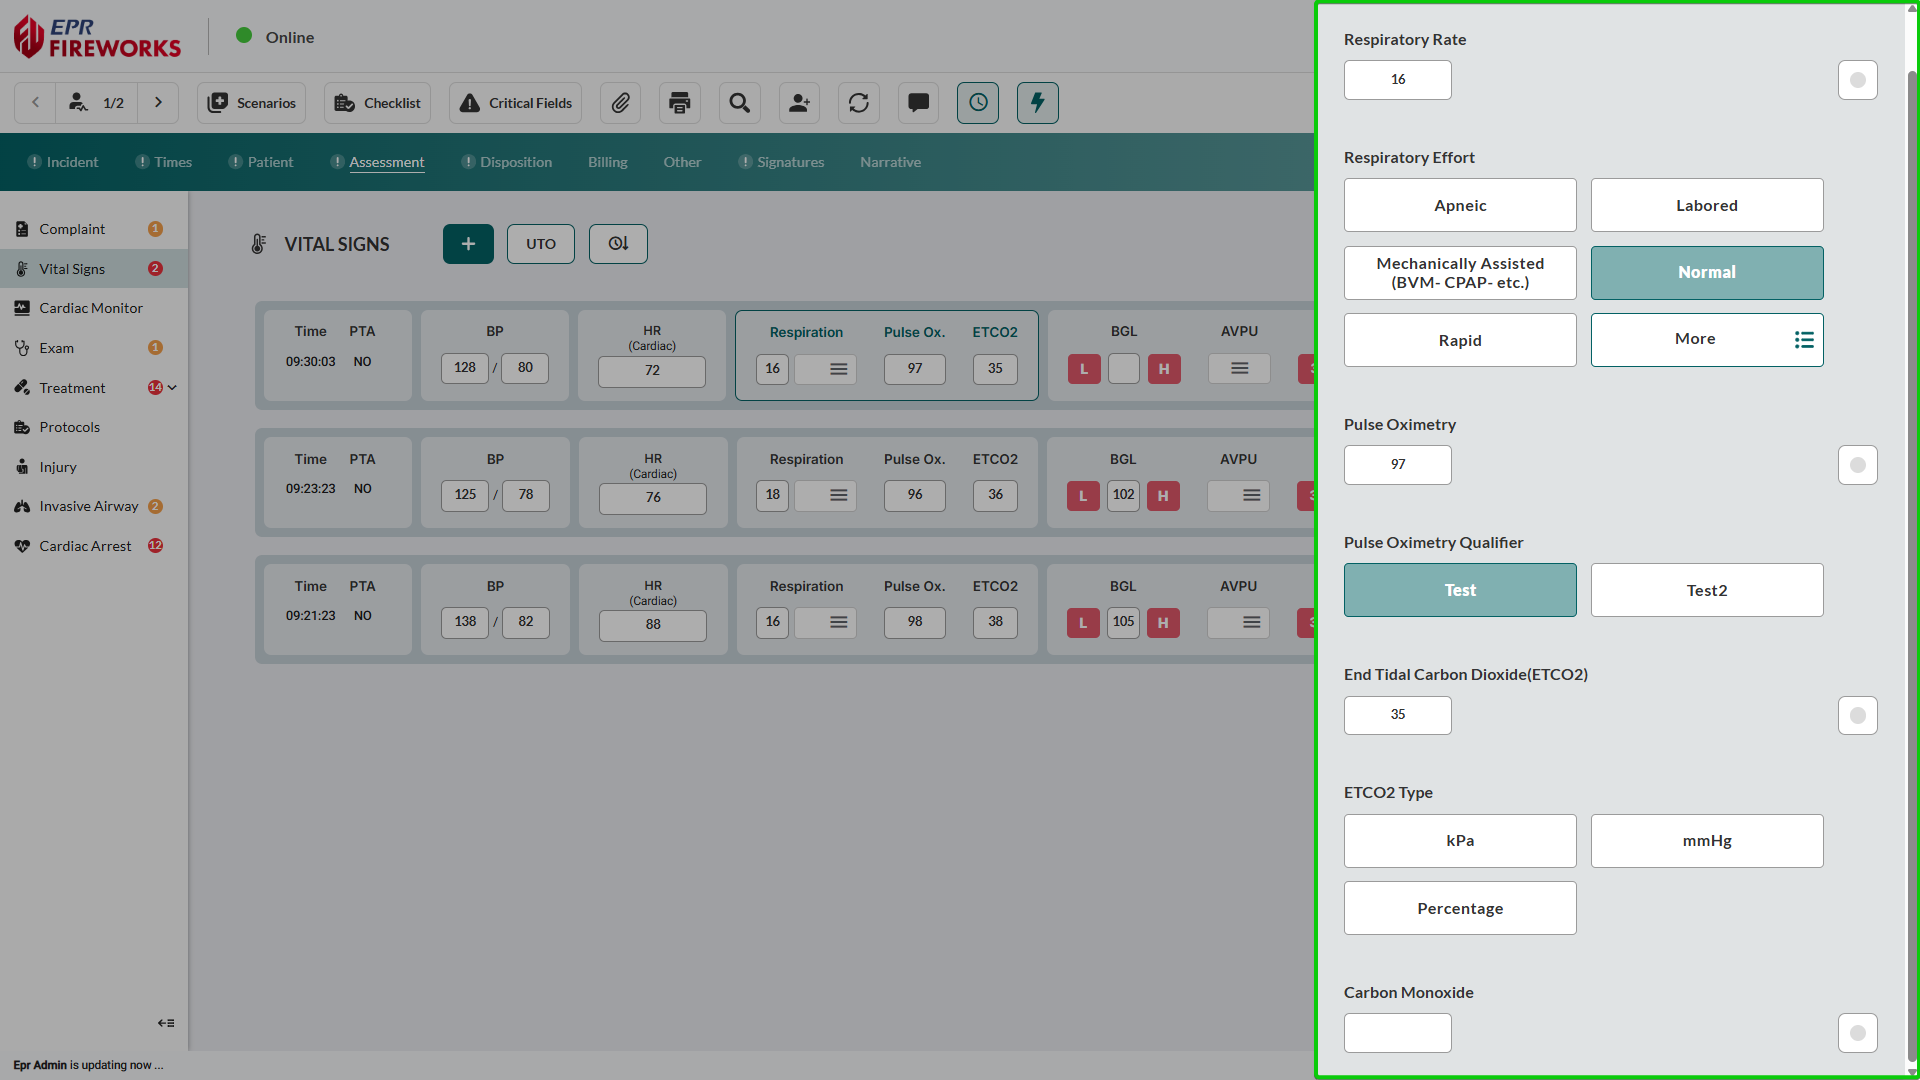The image size is (1920, 1080).
Task: Open the Narrative tab
Action: click(890, 162)
